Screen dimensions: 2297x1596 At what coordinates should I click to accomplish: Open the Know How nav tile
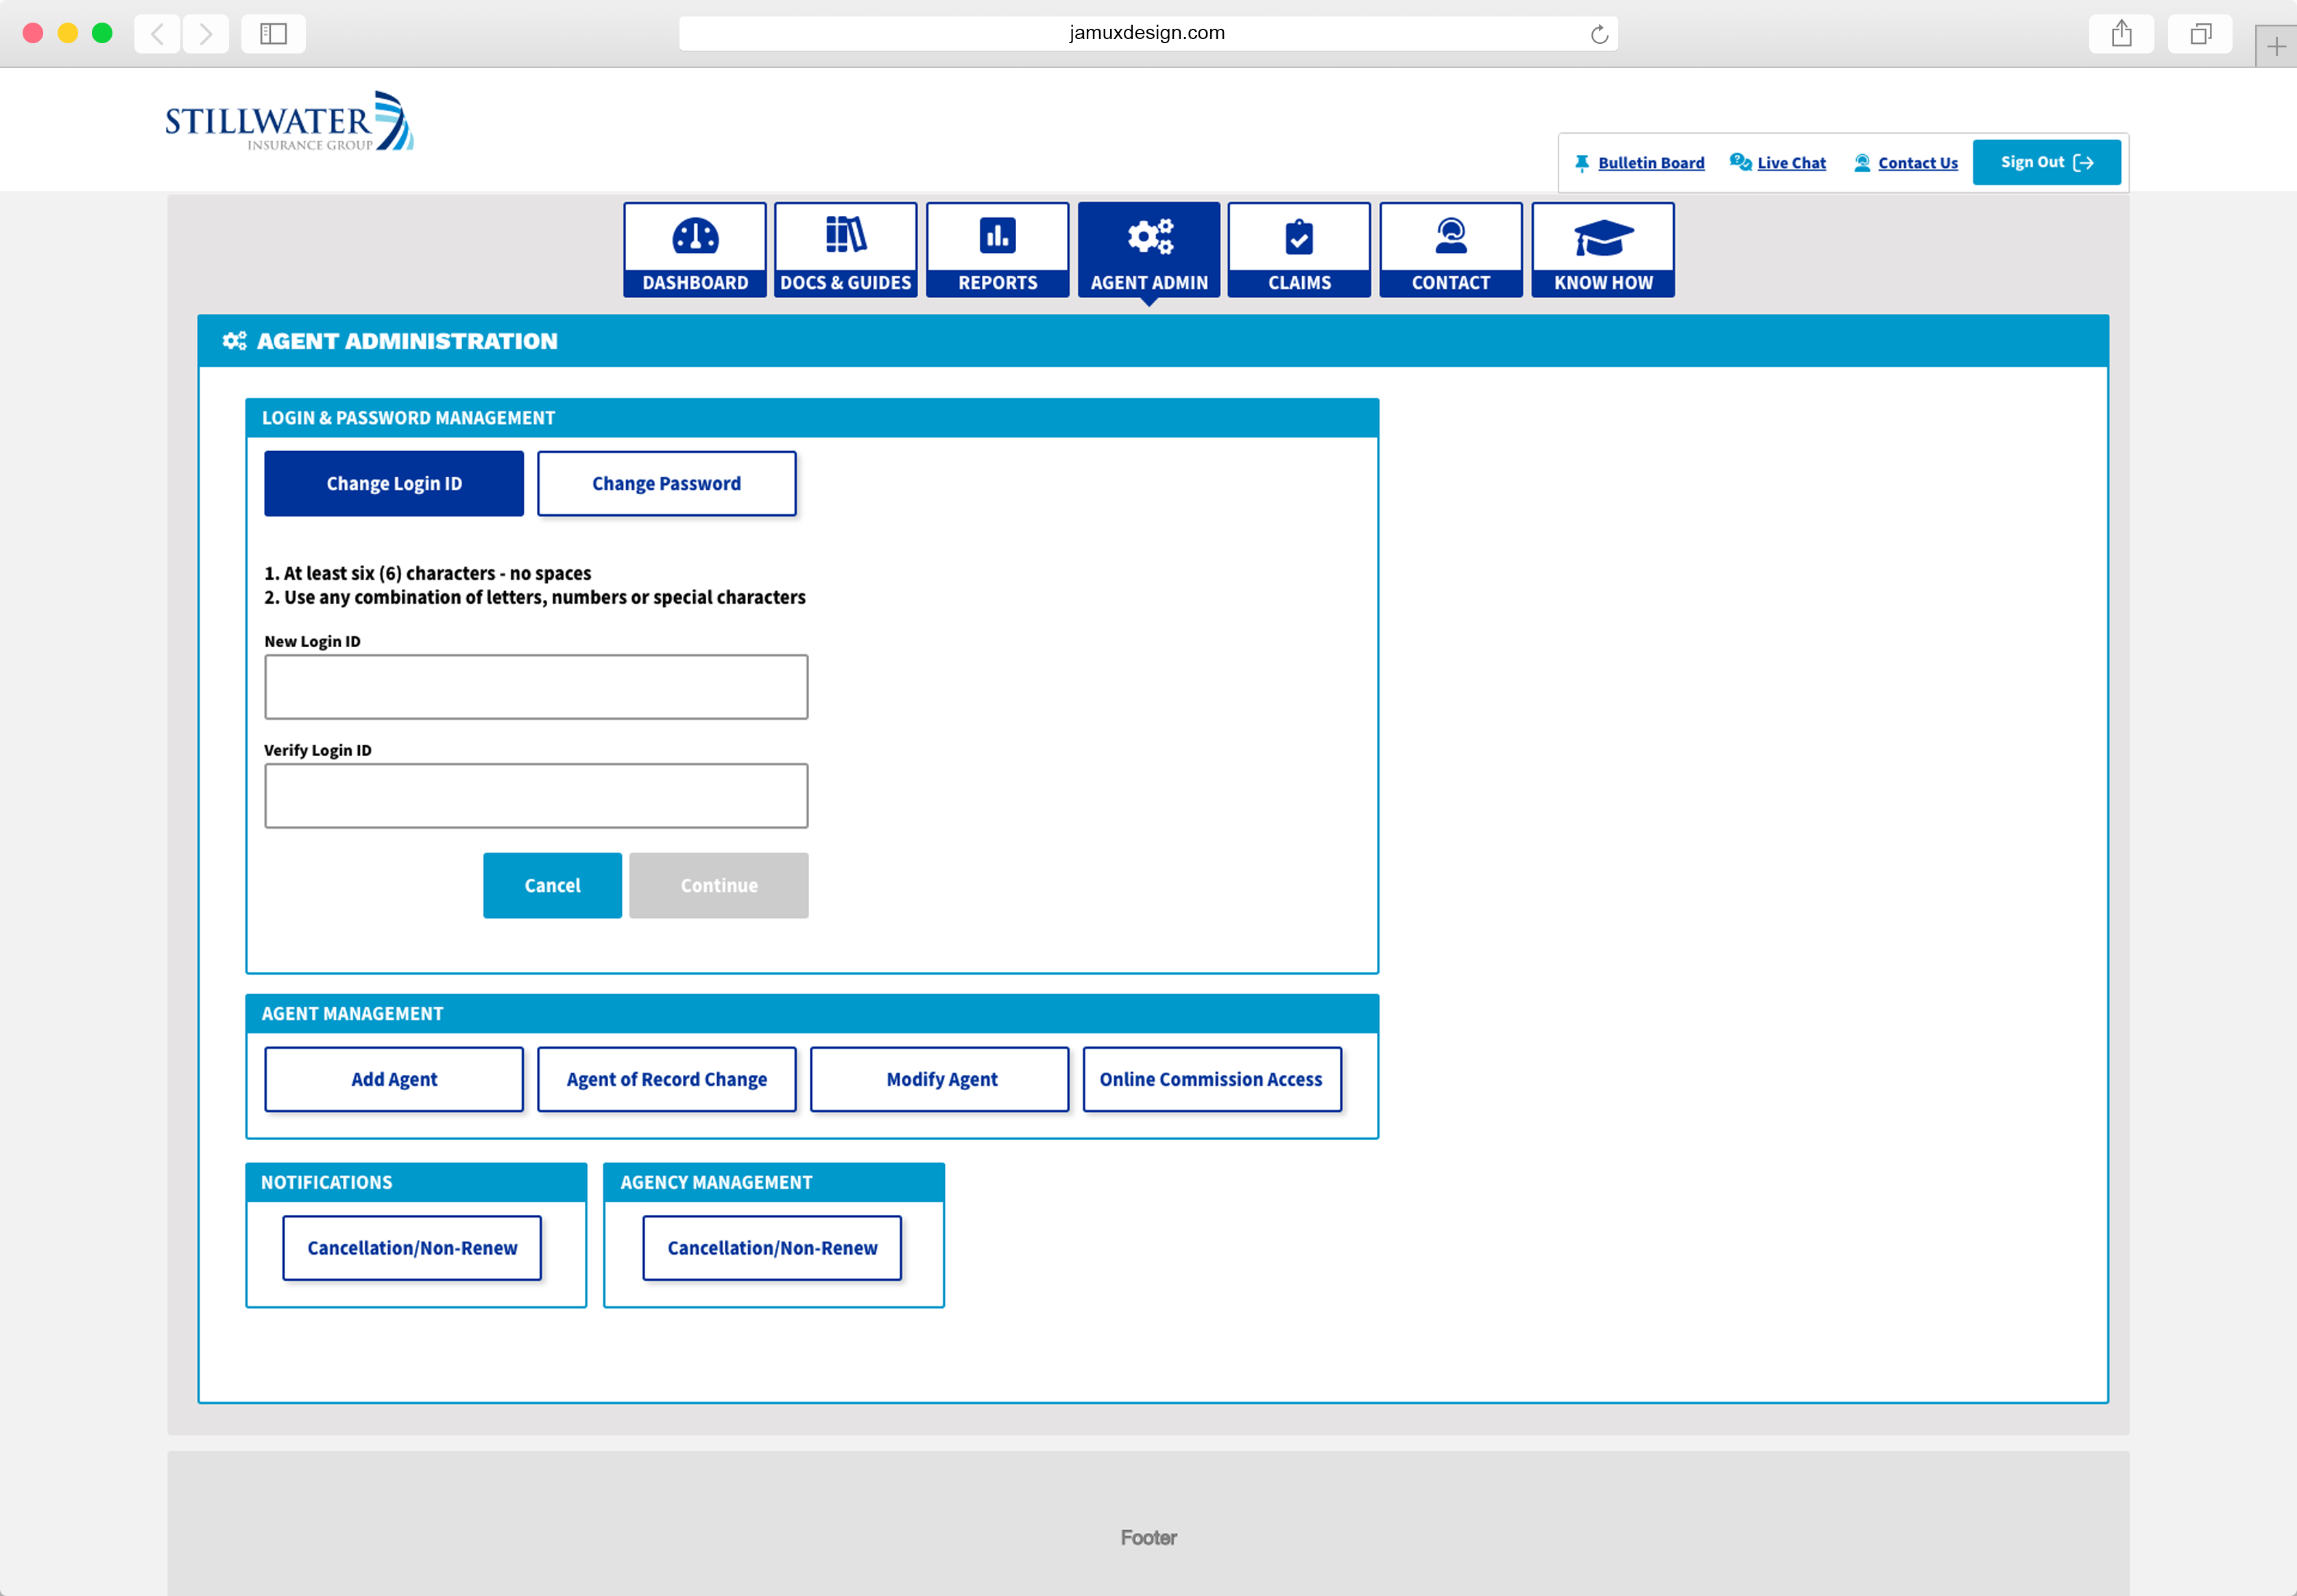pos(1603,250)
